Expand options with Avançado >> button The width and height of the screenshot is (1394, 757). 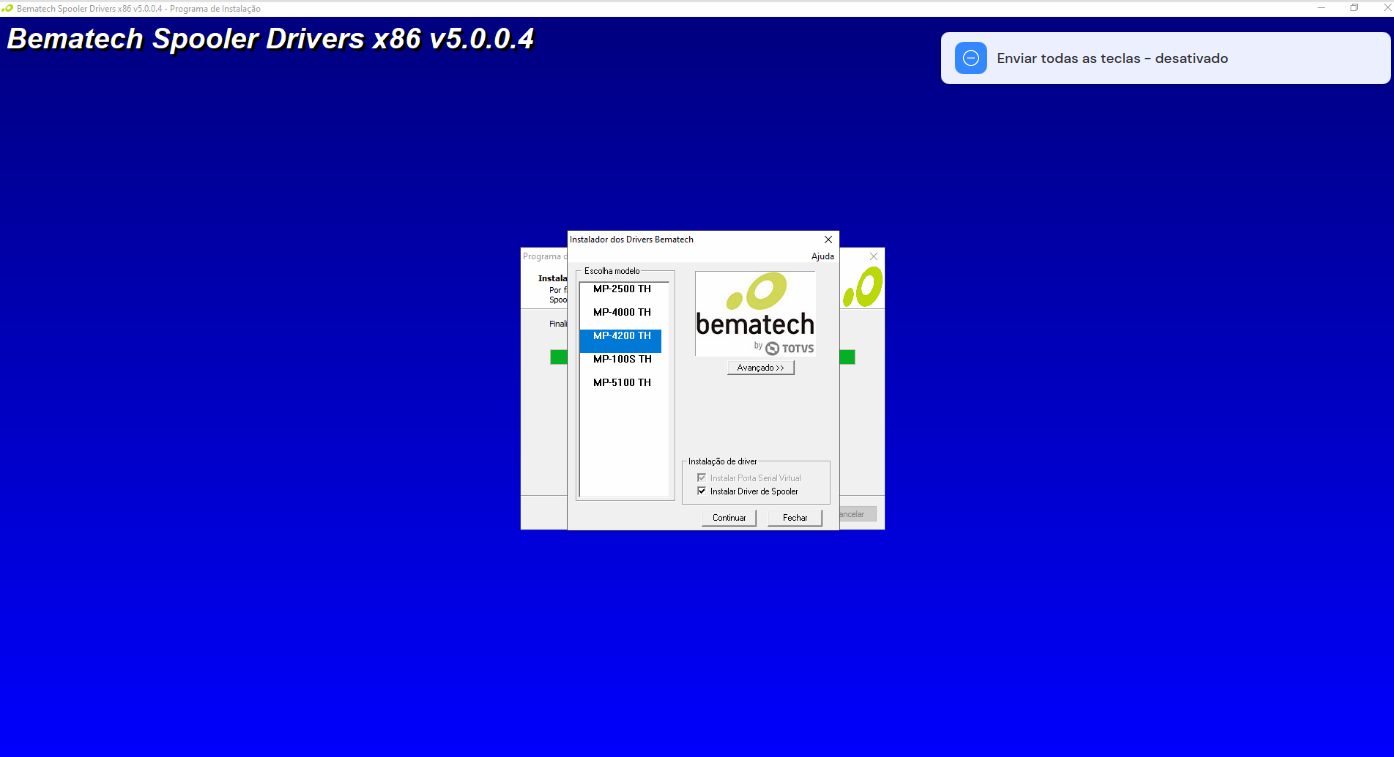[760, 368]
